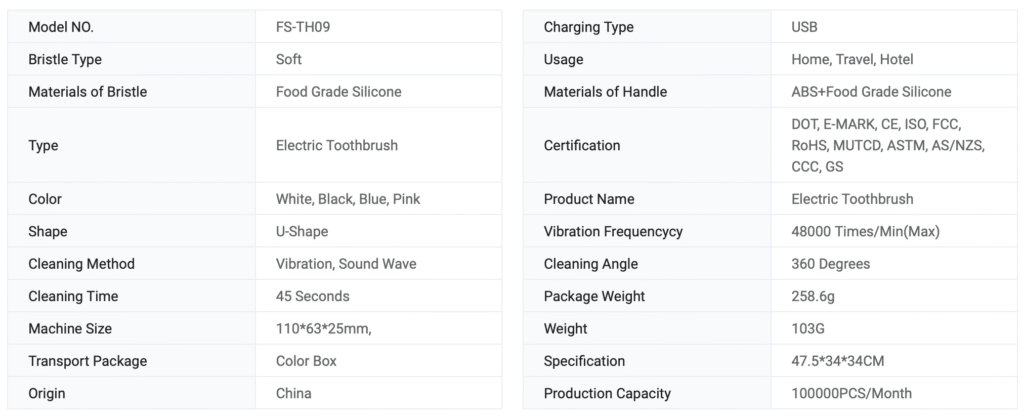Click the White, Black, Blue, Pink colors

coord(347,199)
